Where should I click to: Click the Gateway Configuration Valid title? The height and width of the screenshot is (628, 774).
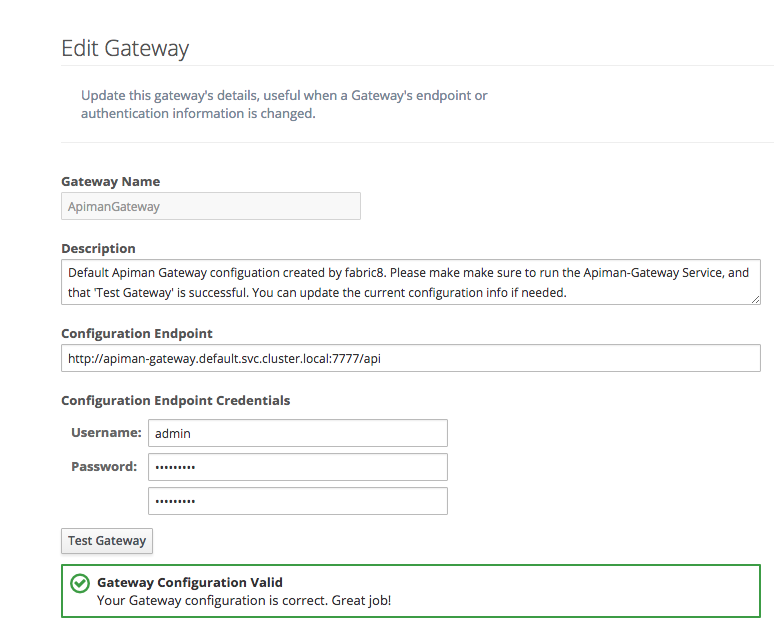pos(190,582)
